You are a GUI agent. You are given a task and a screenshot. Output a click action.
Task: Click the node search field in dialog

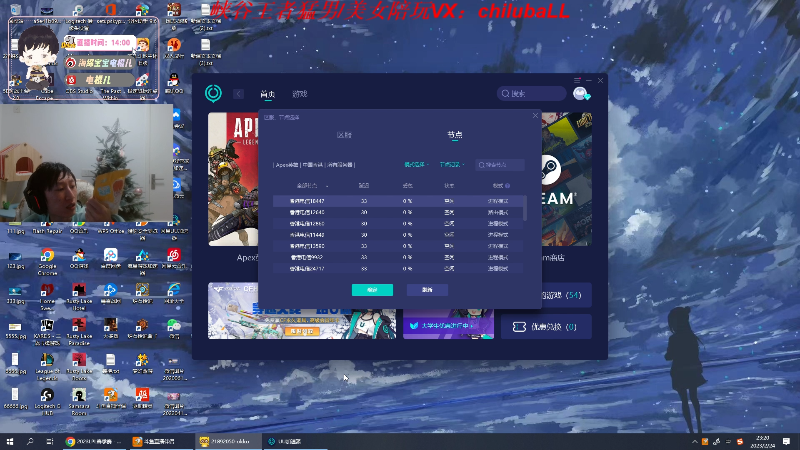pyautogui.click(x=499, y=165)
